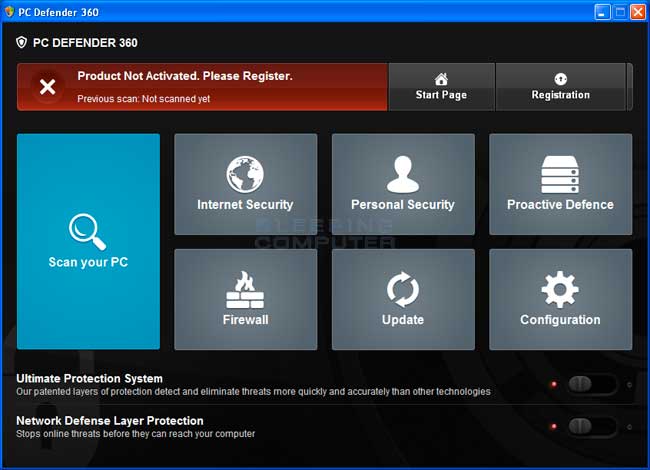Image resolution: width=650 pixels, height=470 pixels.
Task: Open Proactive Defence server icon
Action: click(x=560, y=174)
